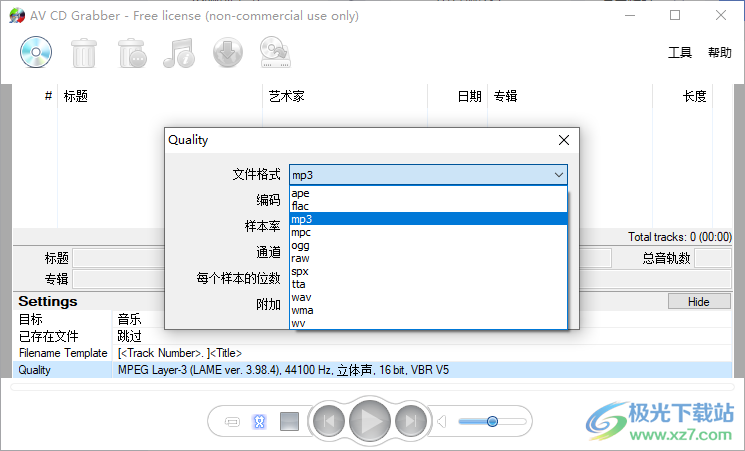Click the download arrow toolbar icon
Screen dimensions: 745x451
click(x=228, y=53)
